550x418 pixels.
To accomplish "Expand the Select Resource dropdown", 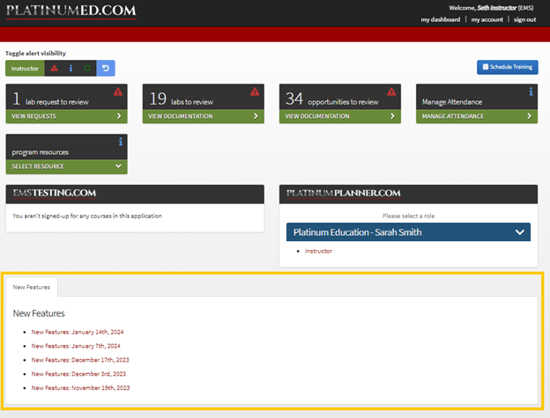I will click(x=67, y=166).
